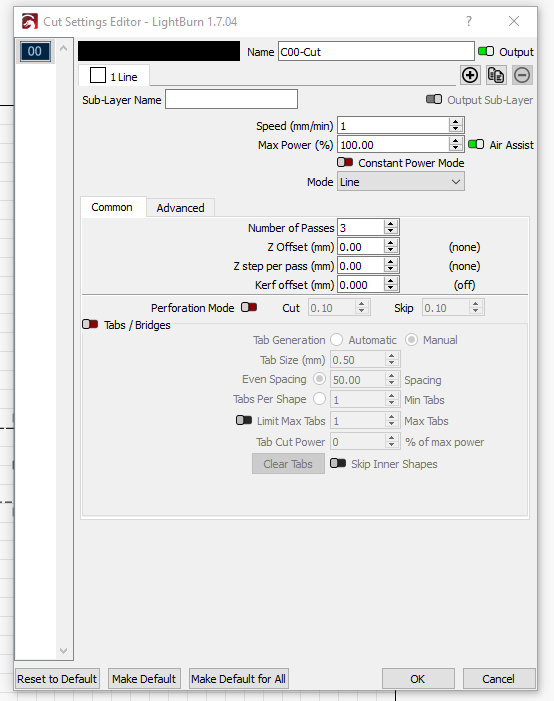
Task: Disable the Air Assist switch
Action: click(x=476, y=144)
